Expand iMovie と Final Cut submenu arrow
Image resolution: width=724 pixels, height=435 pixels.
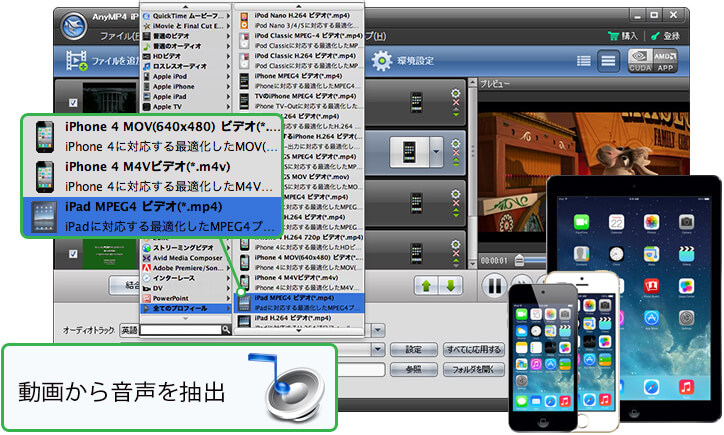coord(228,26)
